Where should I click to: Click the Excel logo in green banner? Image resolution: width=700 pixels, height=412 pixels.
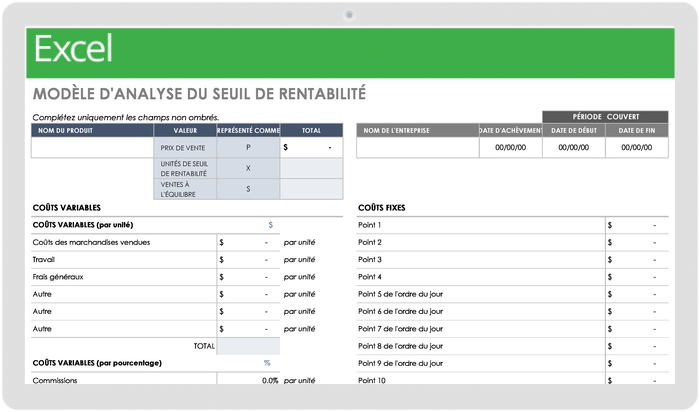point(73,49)
